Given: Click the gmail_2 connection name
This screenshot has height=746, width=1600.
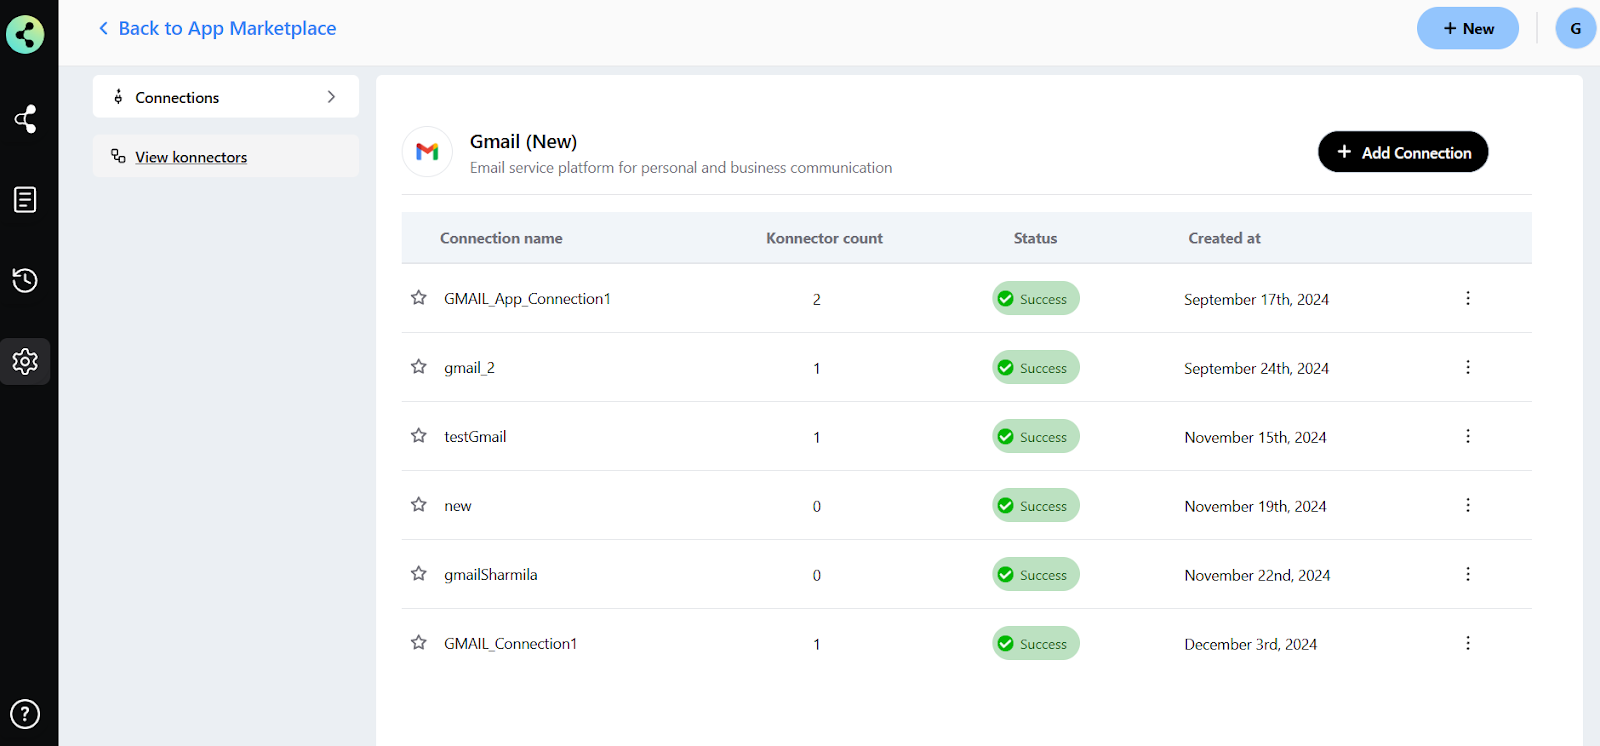Looking at the screenshot, I should click(x=469, y=368).
